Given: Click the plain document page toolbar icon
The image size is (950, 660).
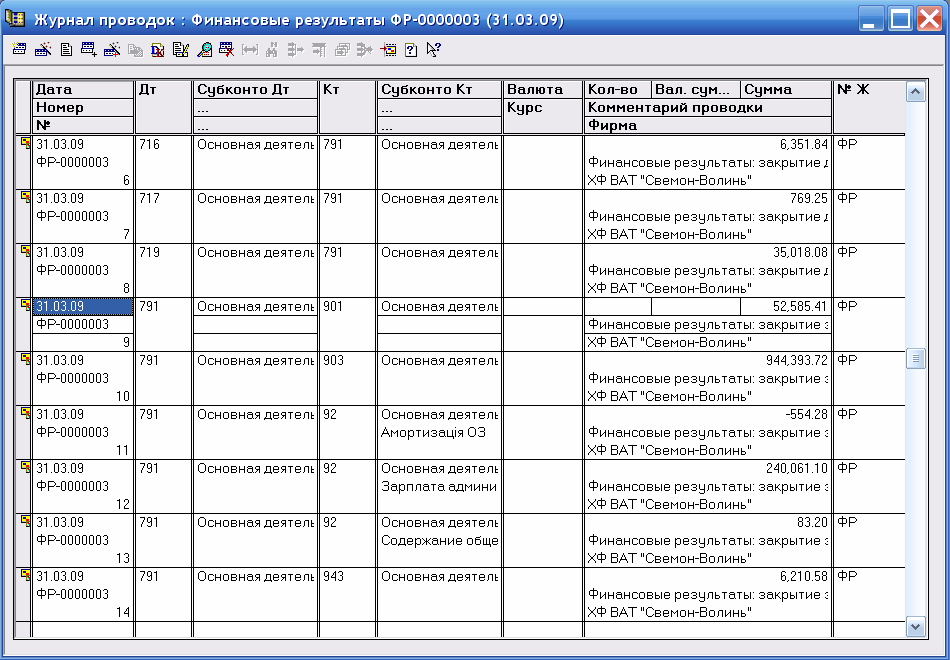Looking at the screenshot, I should point(66,49).
